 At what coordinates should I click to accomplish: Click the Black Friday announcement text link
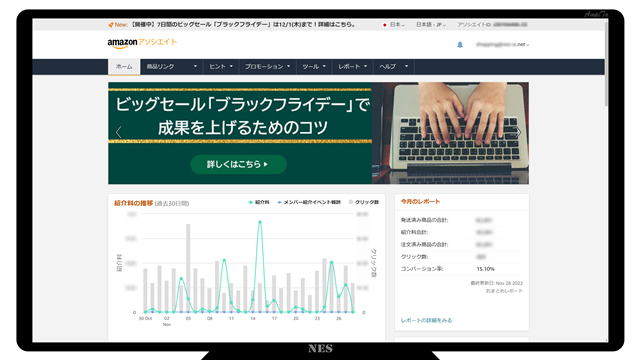pos(242,24)
